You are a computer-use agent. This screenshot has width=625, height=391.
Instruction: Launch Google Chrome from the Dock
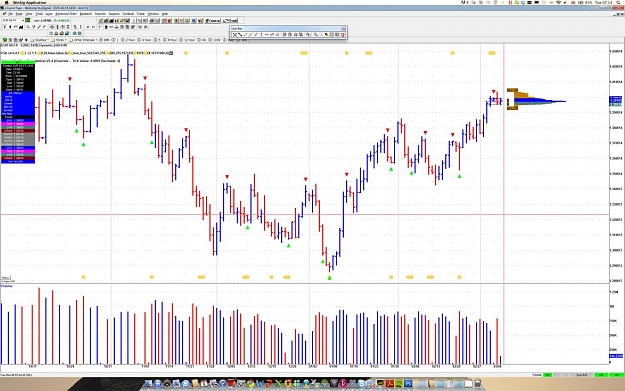coord(251,384)
